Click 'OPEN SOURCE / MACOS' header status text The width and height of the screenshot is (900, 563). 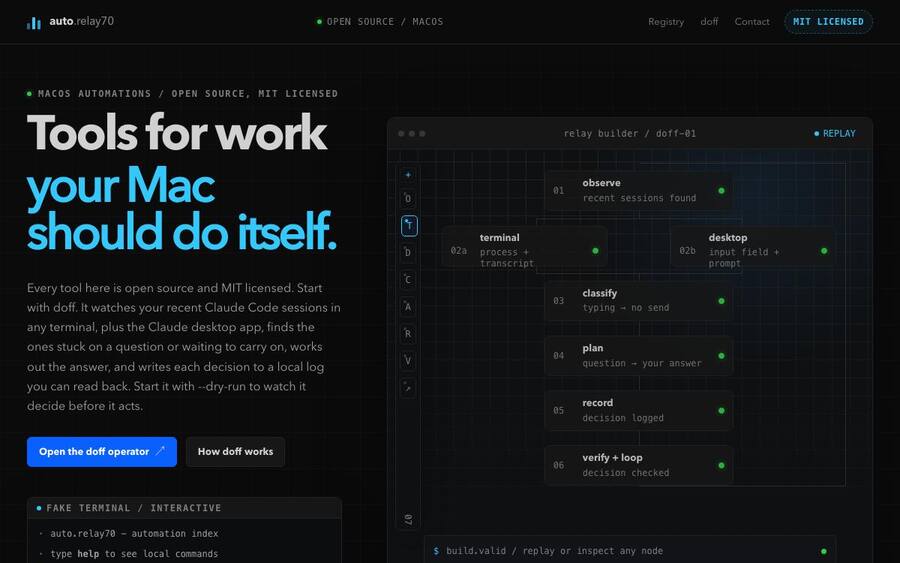coord(385,22)
